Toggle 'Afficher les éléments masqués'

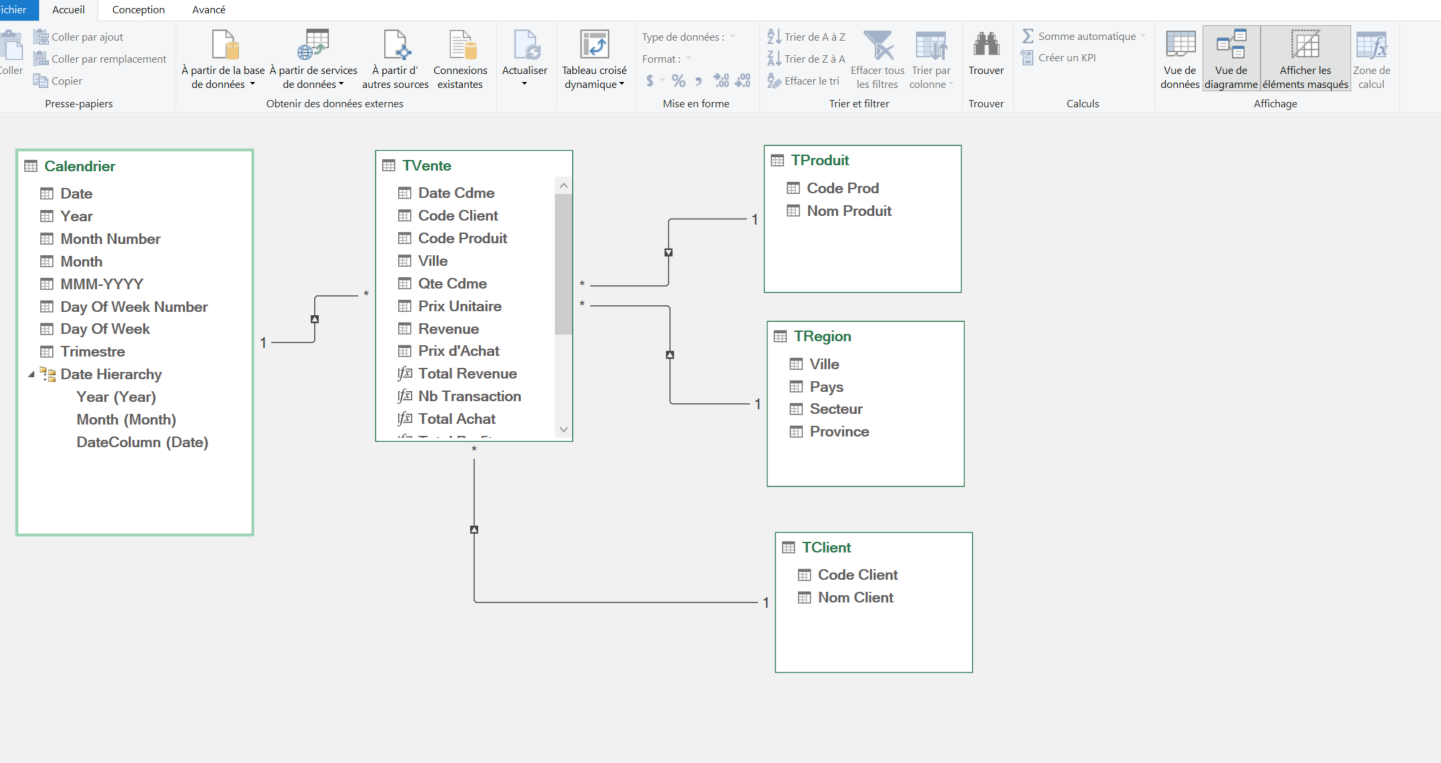pyautogui.click(x=1305, y=60)
